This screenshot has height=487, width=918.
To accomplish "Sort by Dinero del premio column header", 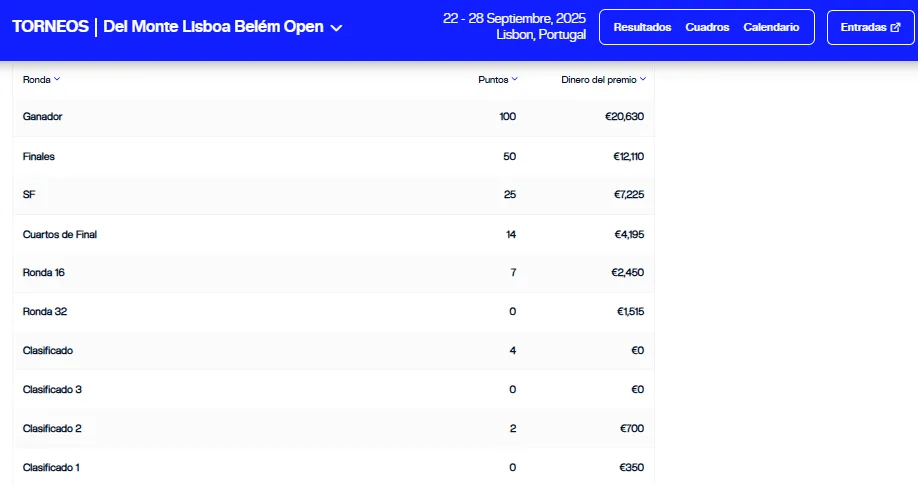I will click(x=598, y=80).
